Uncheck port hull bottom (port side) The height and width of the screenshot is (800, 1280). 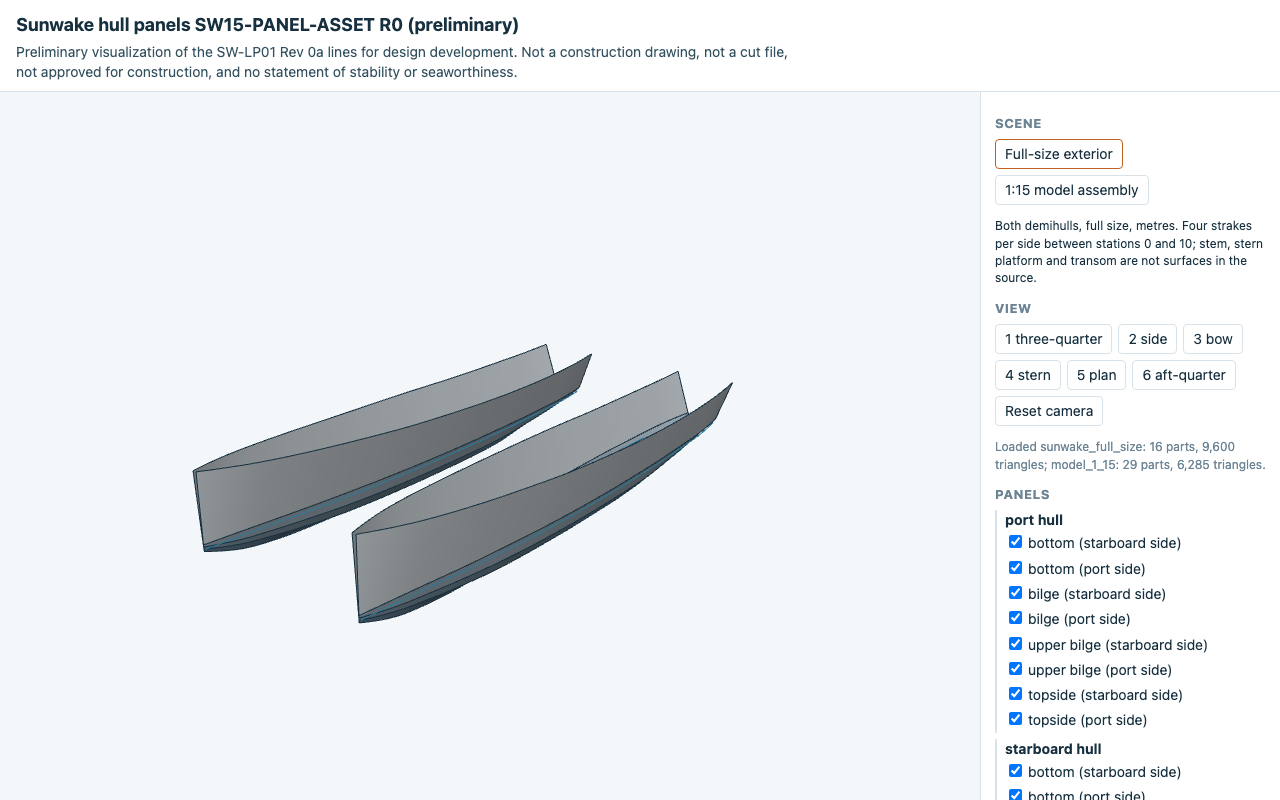(1015, 568)
